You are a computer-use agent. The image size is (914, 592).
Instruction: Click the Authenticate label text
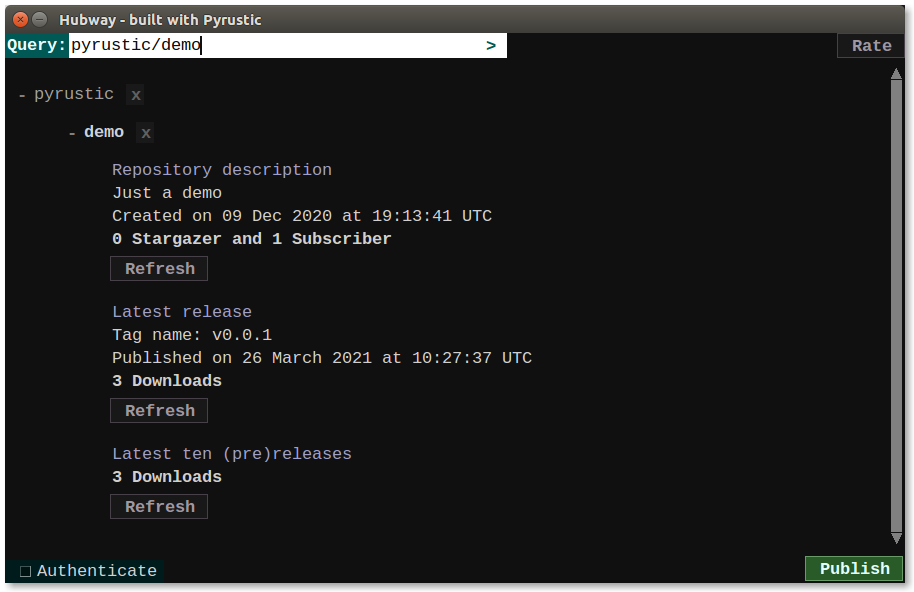point(97,571)
